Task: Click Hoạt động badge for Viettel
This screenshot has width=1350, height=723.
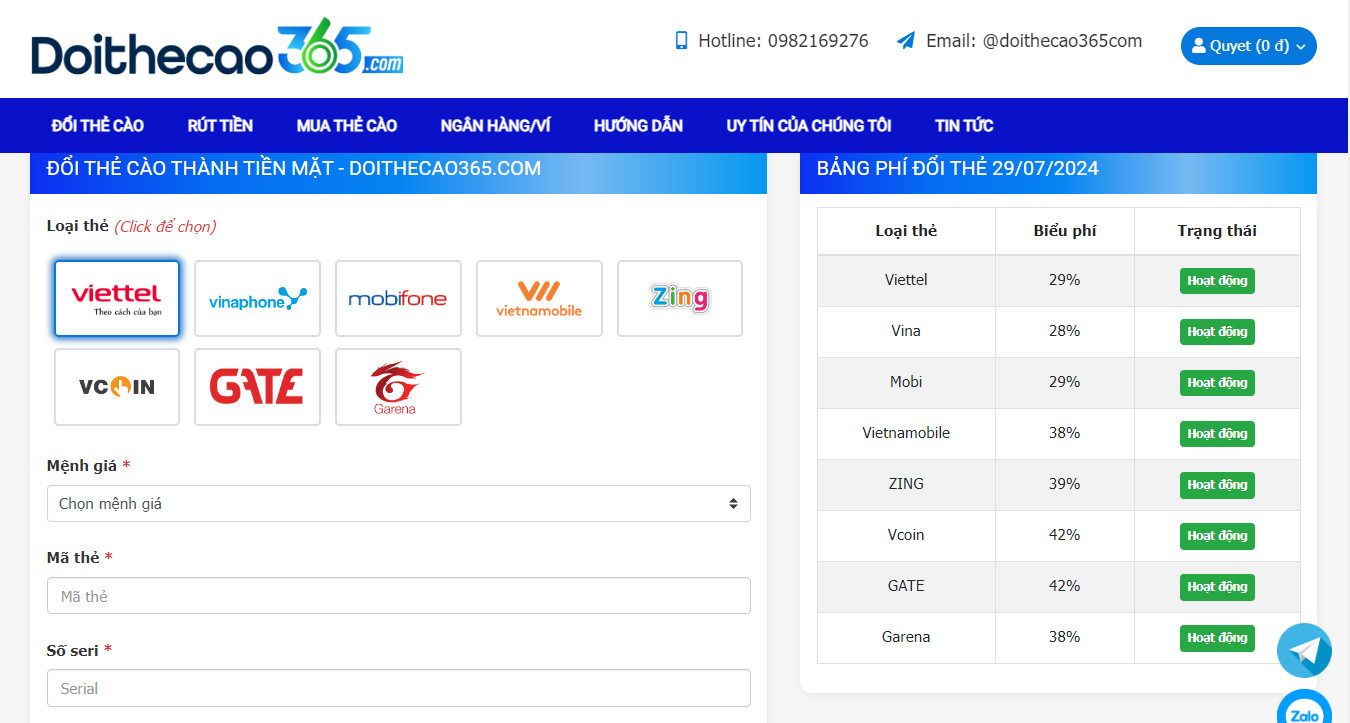Action: 1217,281
